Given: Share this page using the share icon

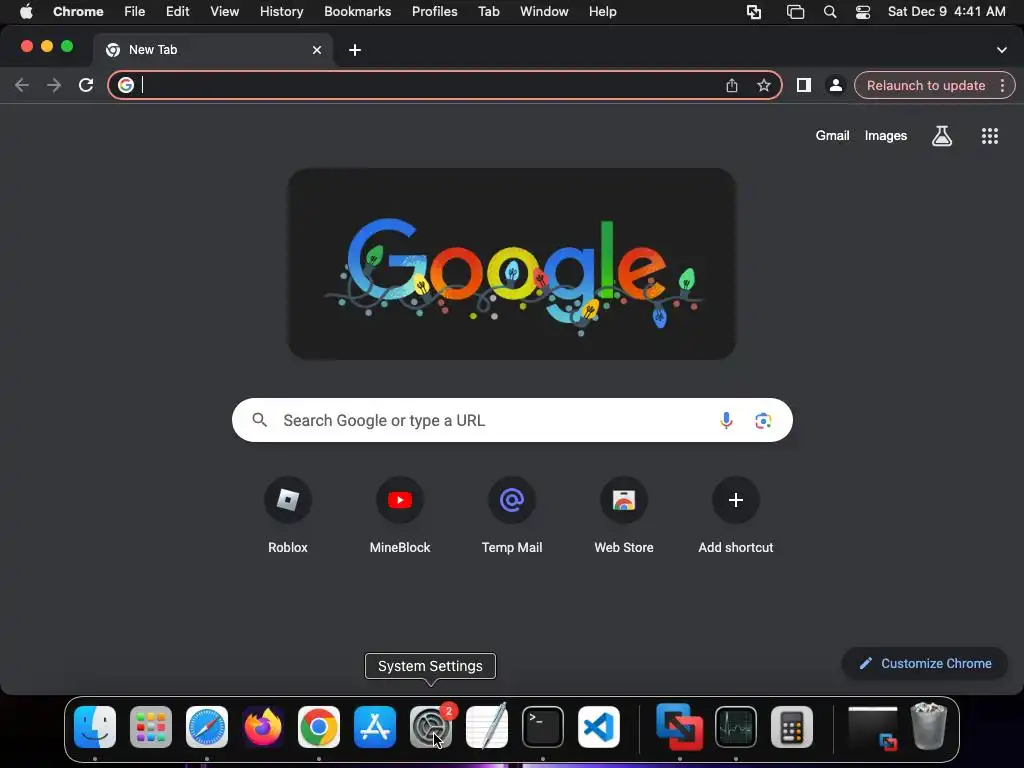Looking at the screenshot, I should (732, 85).
